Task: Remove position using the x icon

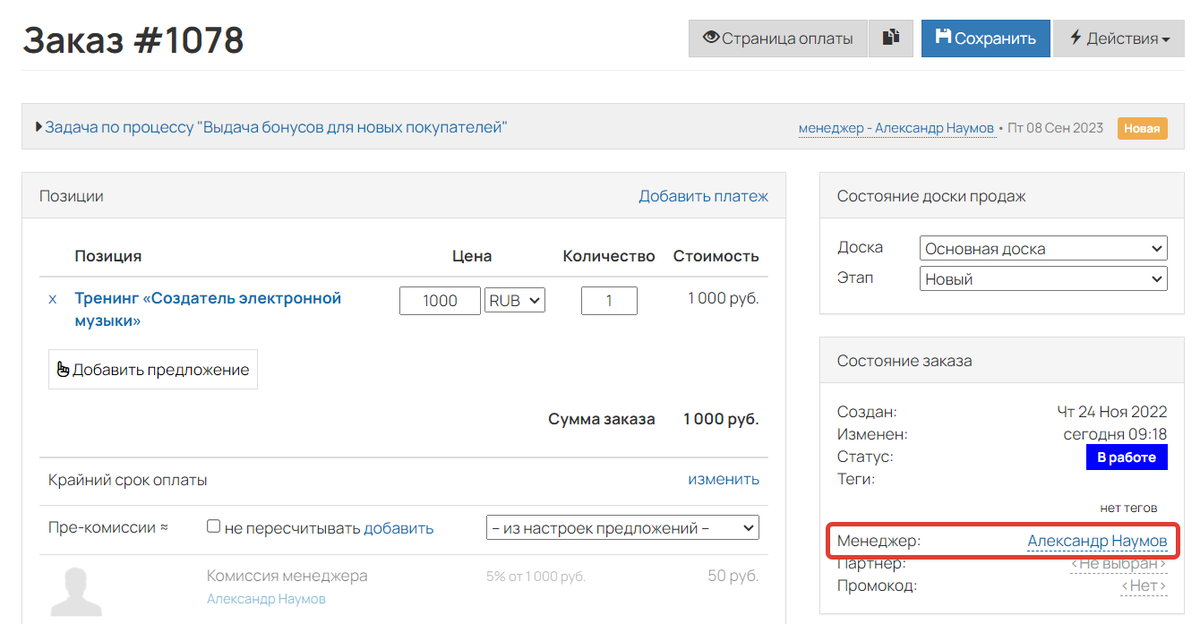Action: pyautogui.click(x=53, y=299)
